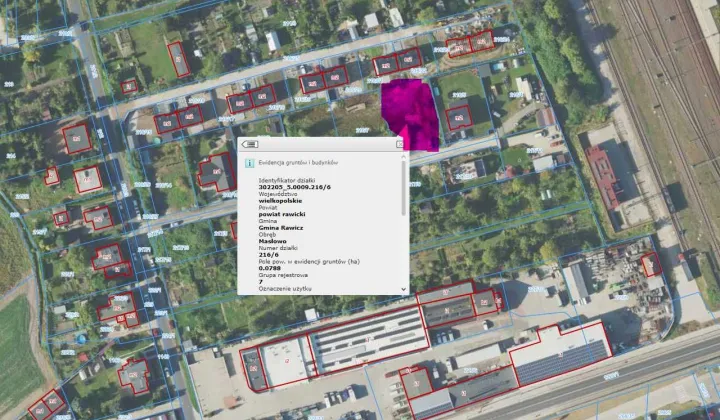Click the magenta highlighted parcel on map
Screen dimensions: 720x420
click(410, 110)
